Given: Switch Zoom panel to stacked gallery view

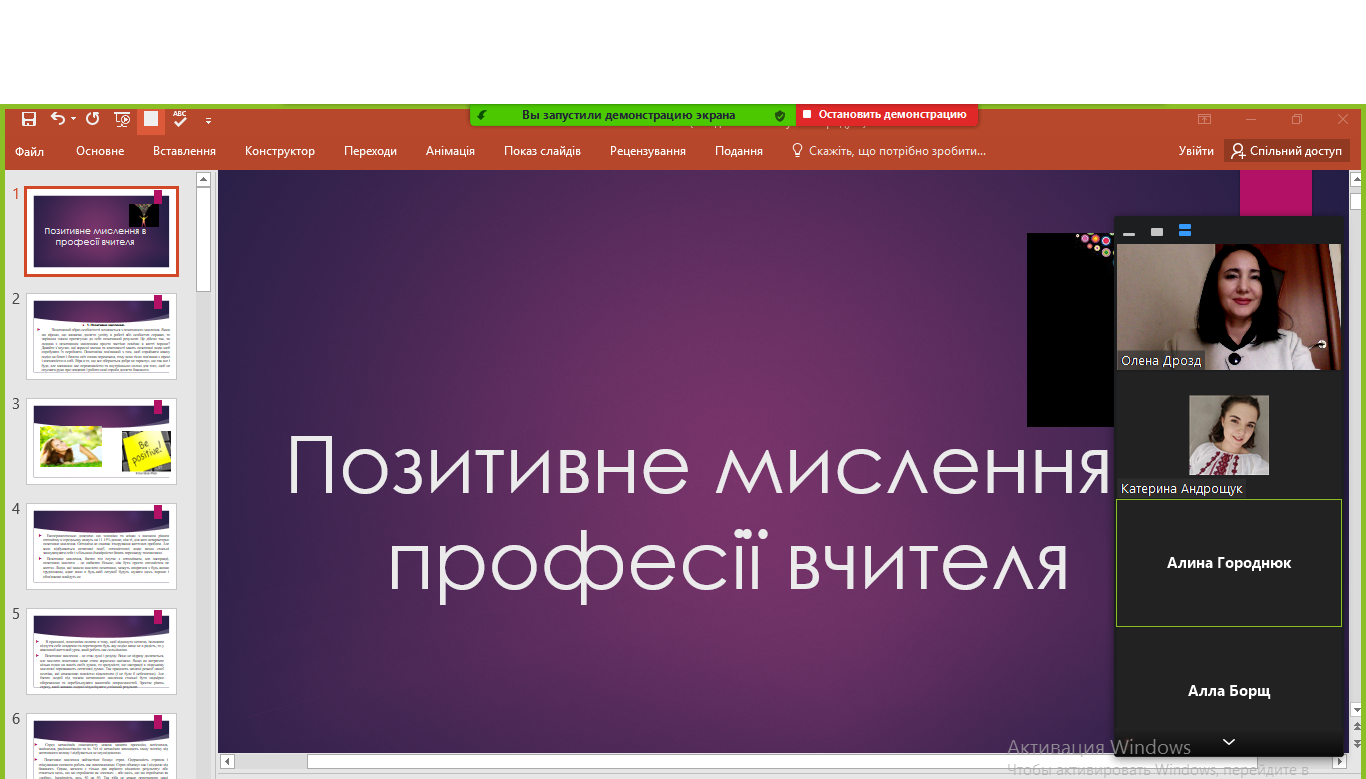Looking at the screenshot, I should [x=1185, y=231].
